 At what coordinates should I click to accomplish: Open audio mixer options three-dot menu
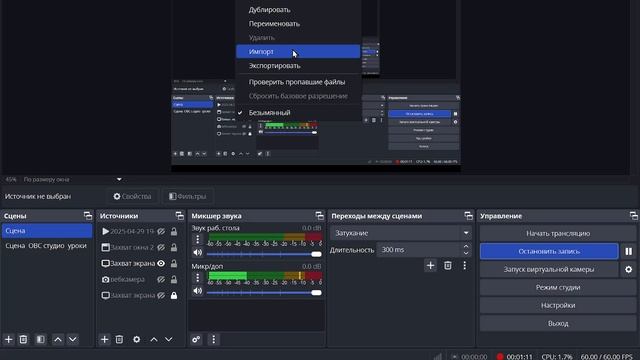point(213,339)
